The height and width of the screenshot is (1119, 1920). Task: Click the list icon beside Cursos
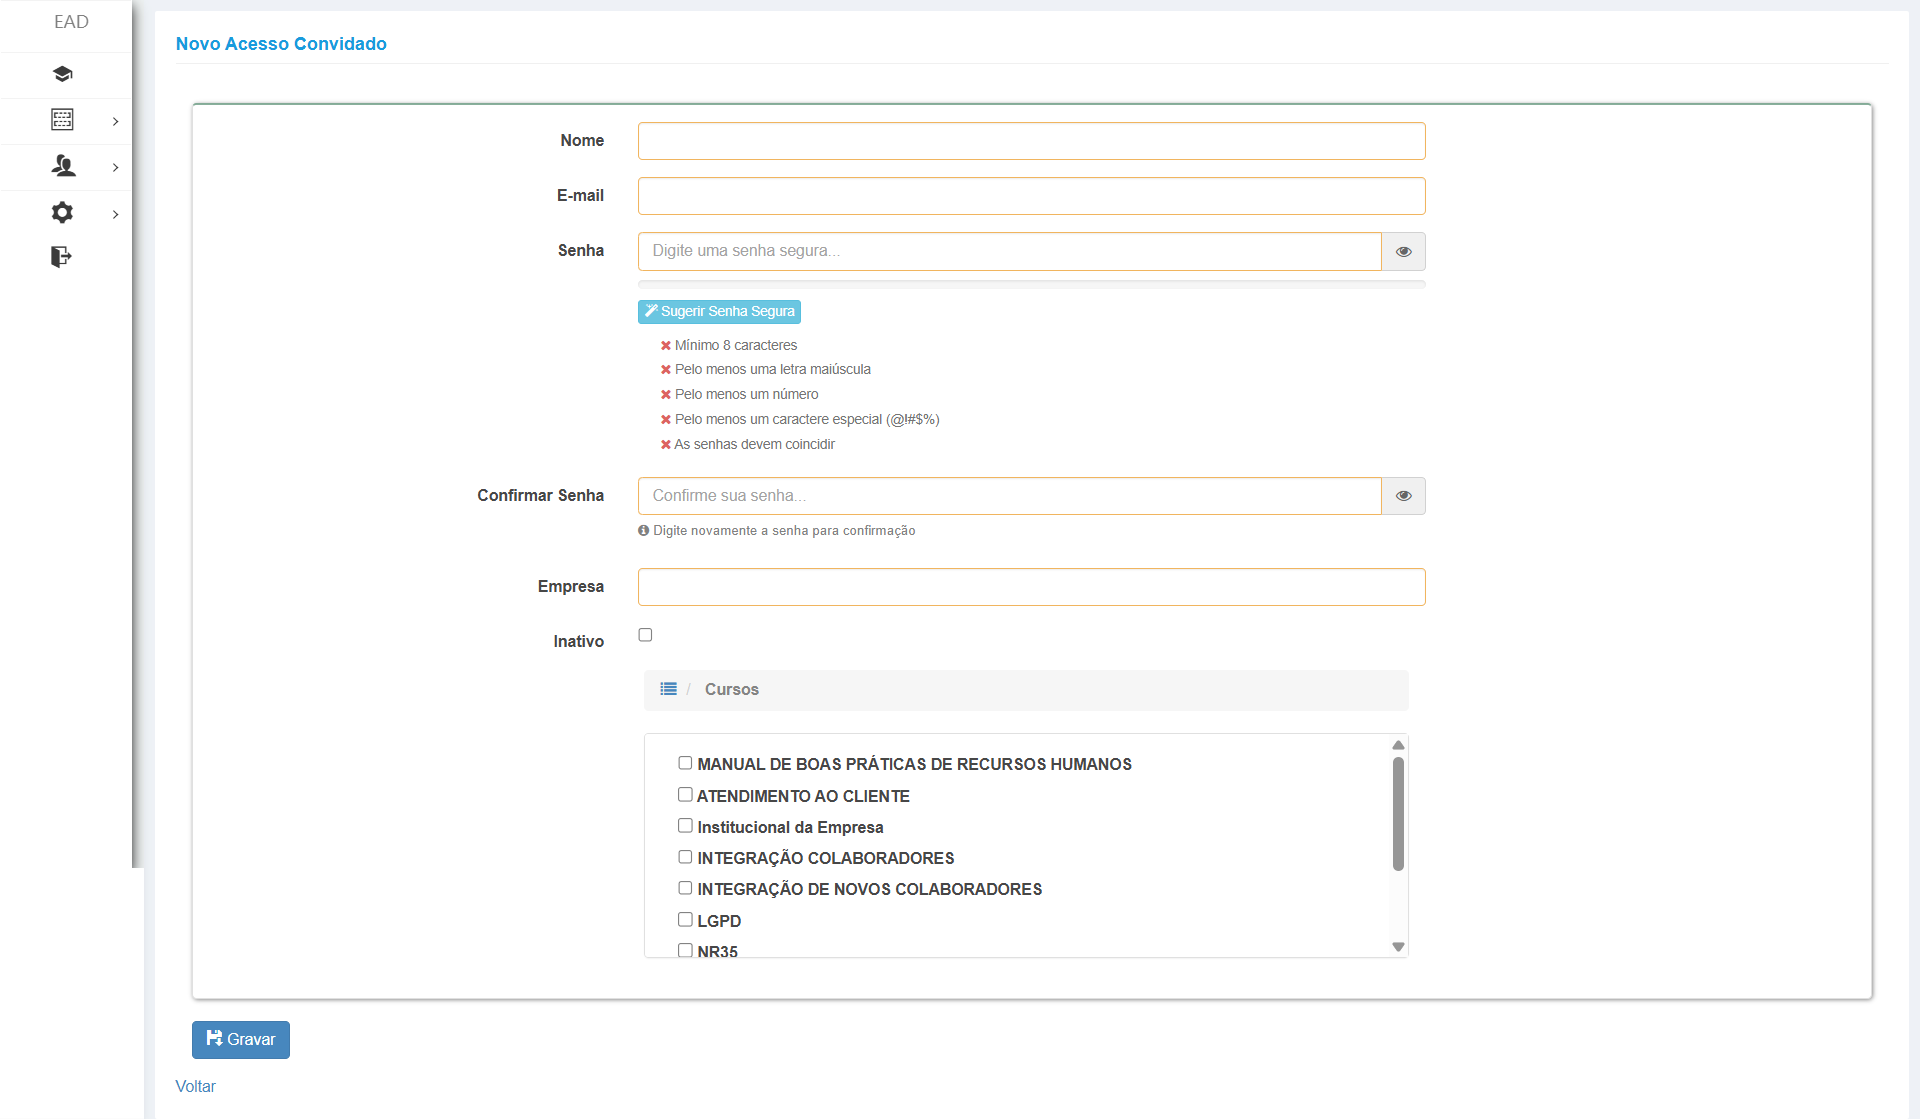coord(668,689)
